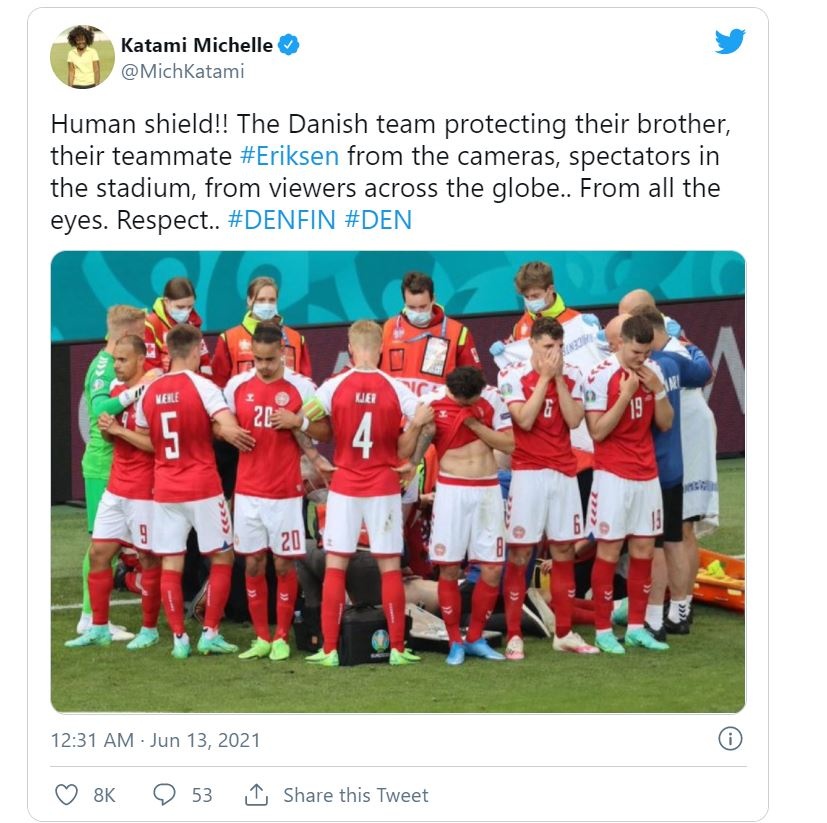This screenshot has height=823, width=827.
Task: Click the Katami Michelle display name
Action: [x=197, y=45]
